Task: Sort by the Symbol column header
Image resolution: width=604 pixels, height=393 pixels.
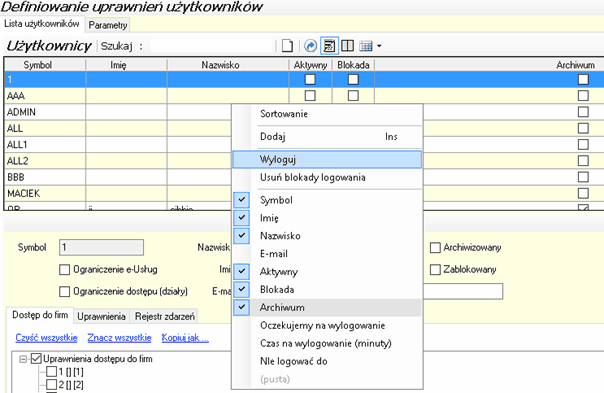Action: point(45,65)
